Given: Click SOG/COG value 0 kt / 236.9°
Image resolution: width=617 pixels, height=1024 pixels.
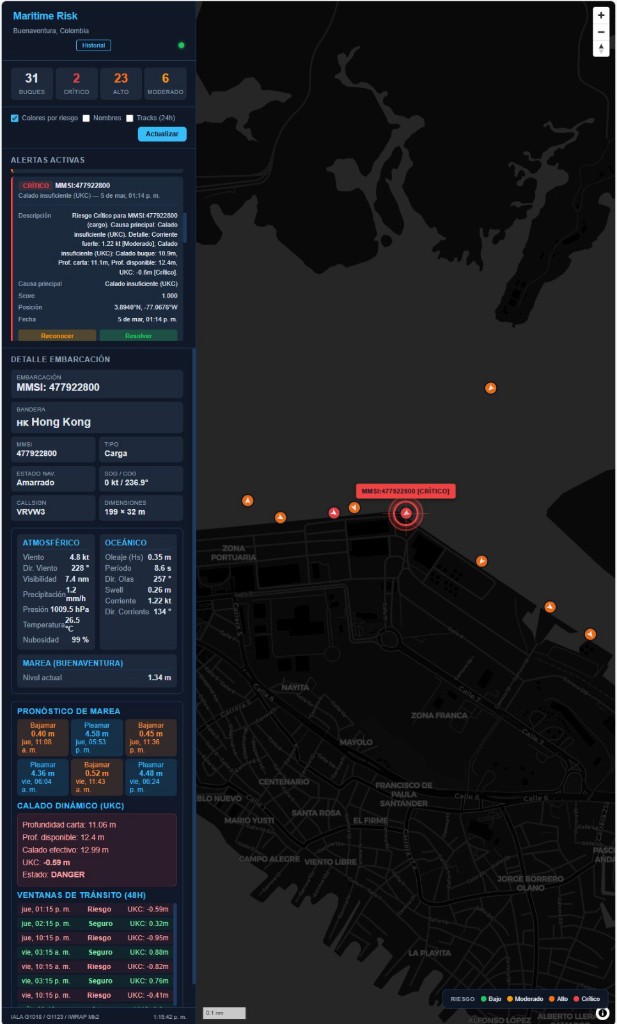Looking at the screenshot, I should (127, 484).
